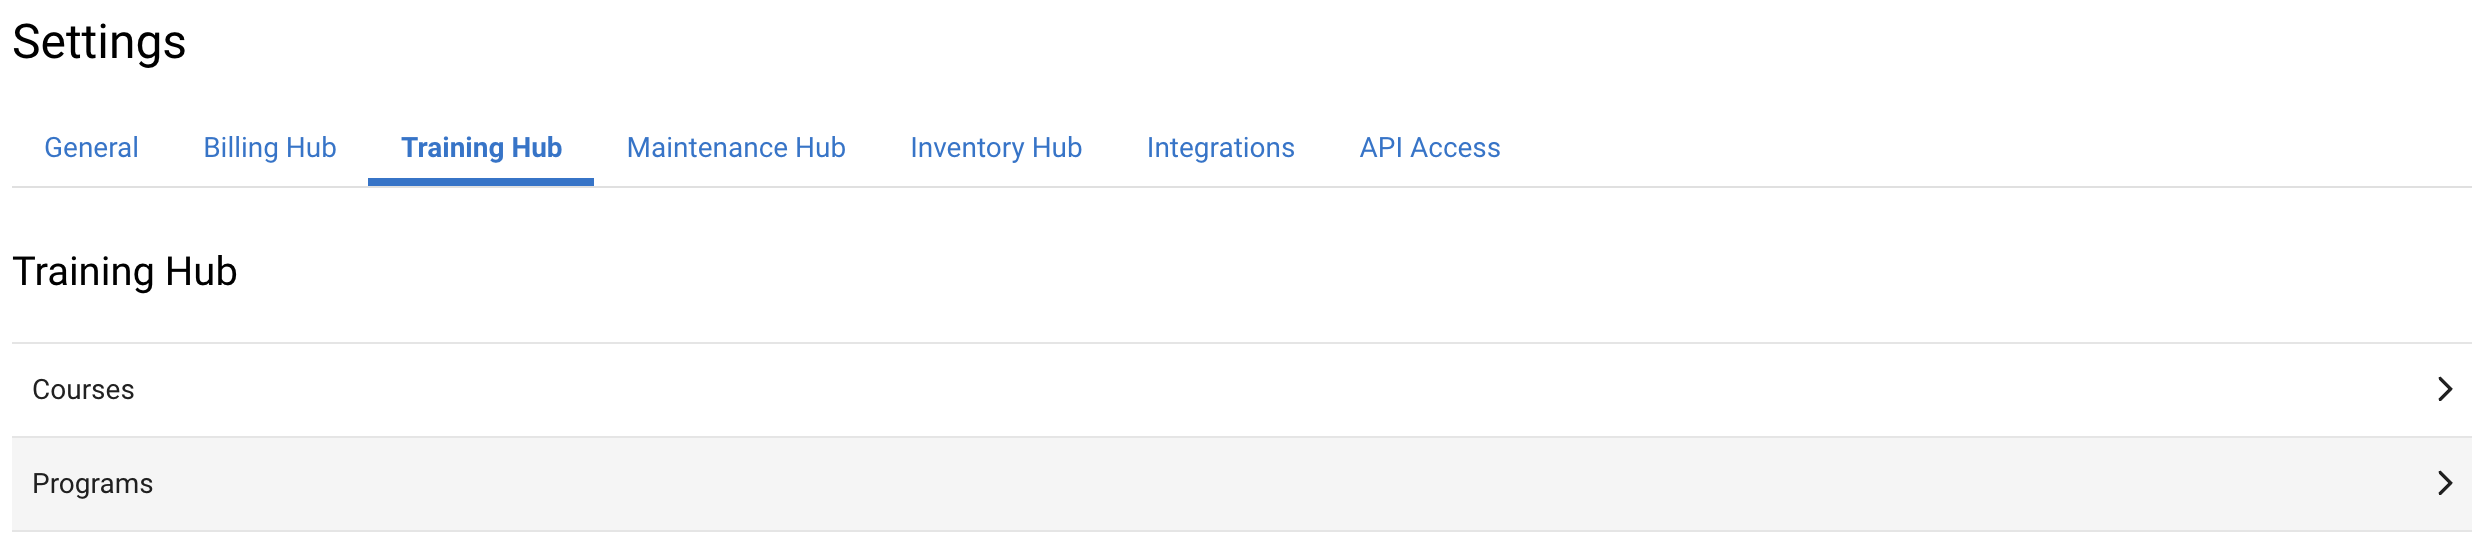2482x556 pixels.
Task: Select the active Training Hub tab
Action: pyautogui.click(x=481, y=148)
